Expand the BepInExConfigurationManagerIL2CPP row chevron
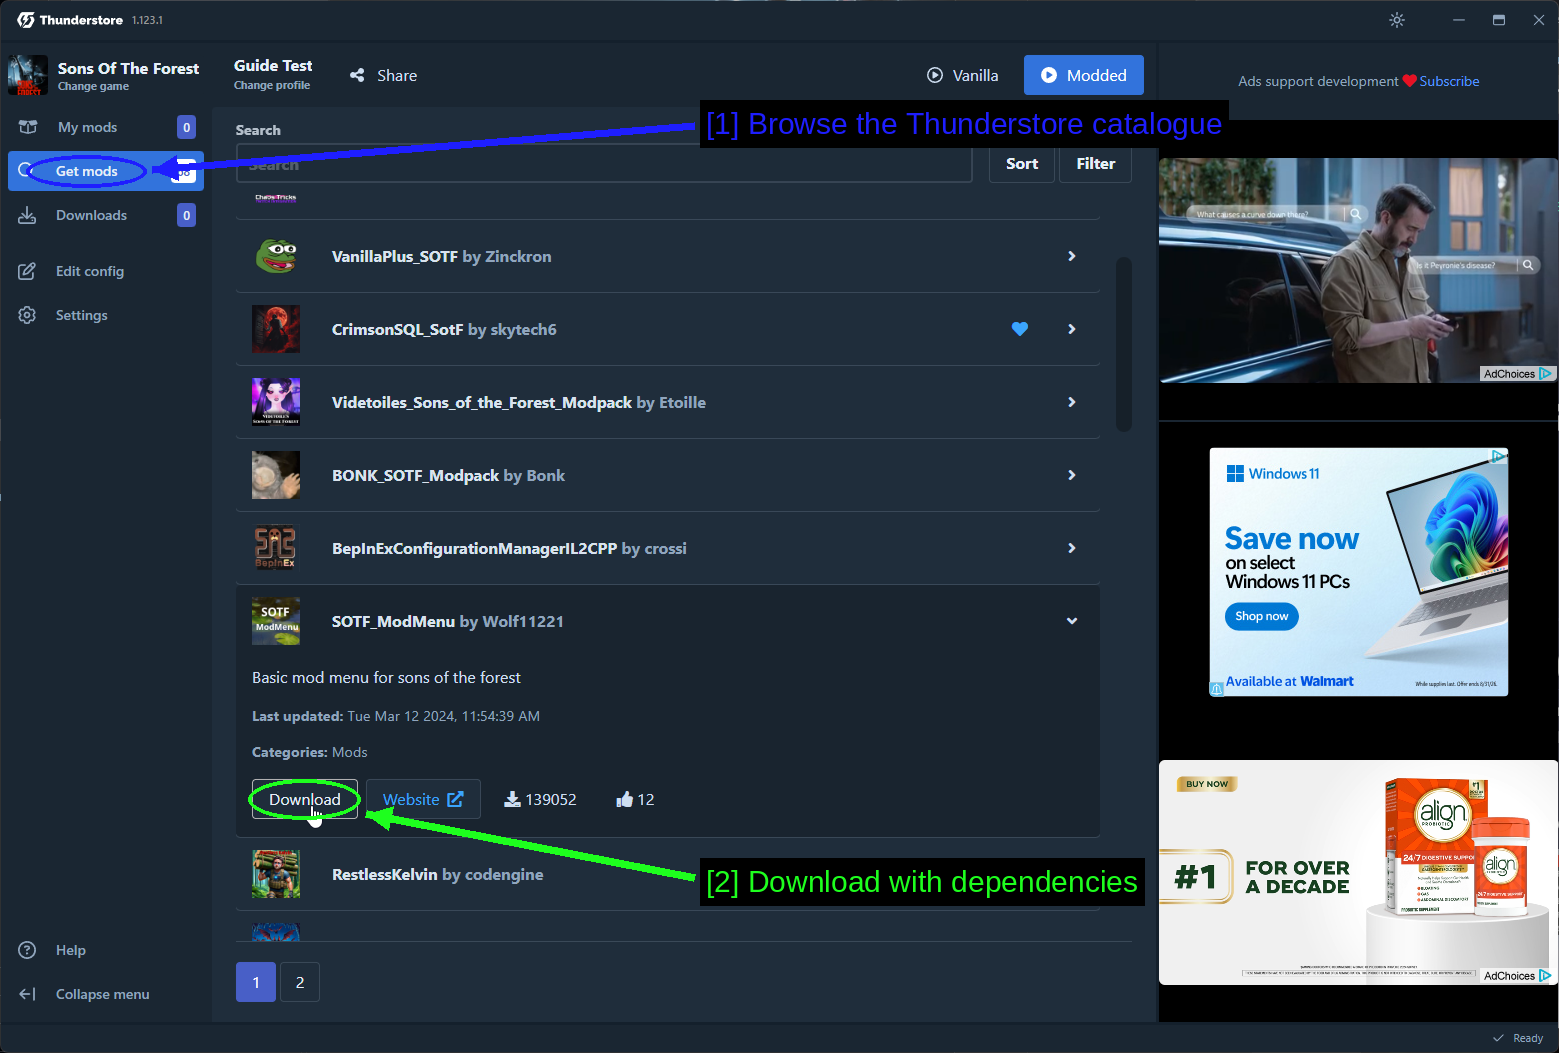The width and height of the screenshot is (1559, 1053). click(x=1072, y=548)
